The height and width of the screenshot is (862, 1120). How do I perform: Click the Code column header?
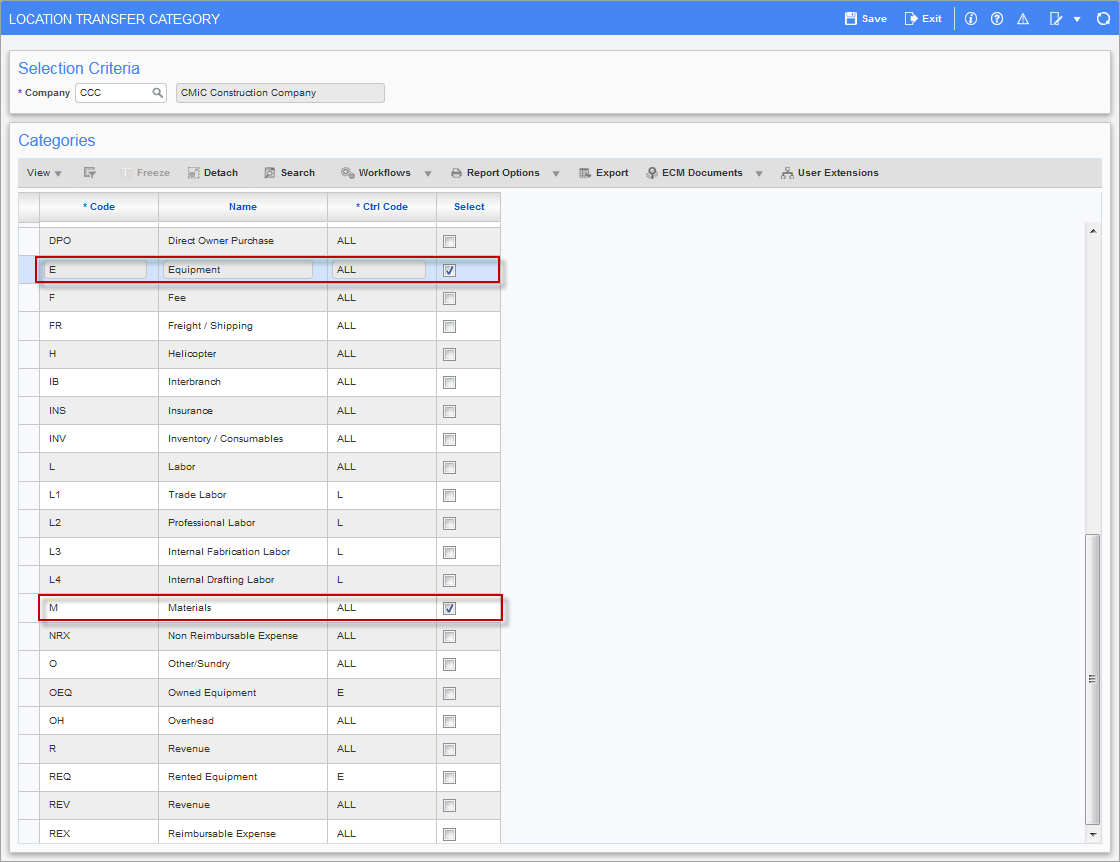(x=99, y=207)
